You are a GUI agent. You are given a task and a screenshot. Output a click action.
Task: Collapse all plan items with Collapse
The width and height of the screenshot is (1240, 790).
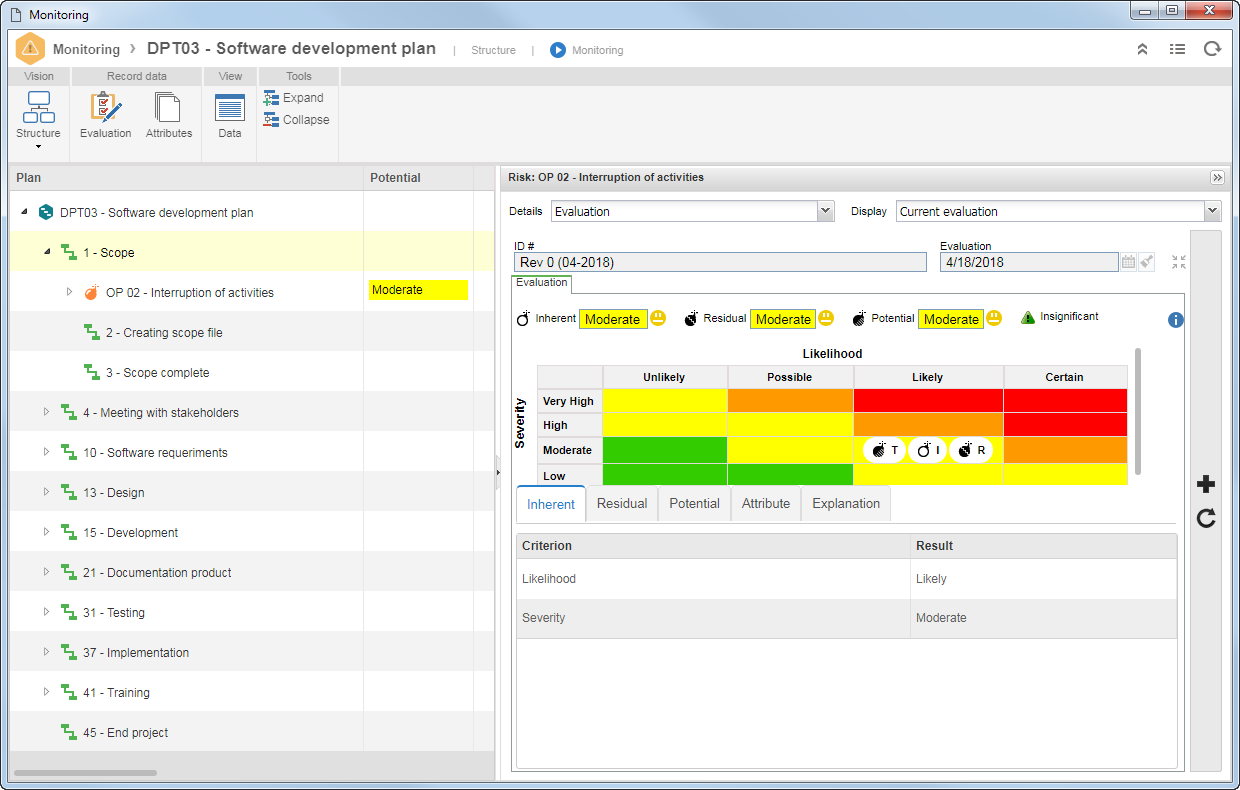(x=296, y=120)
